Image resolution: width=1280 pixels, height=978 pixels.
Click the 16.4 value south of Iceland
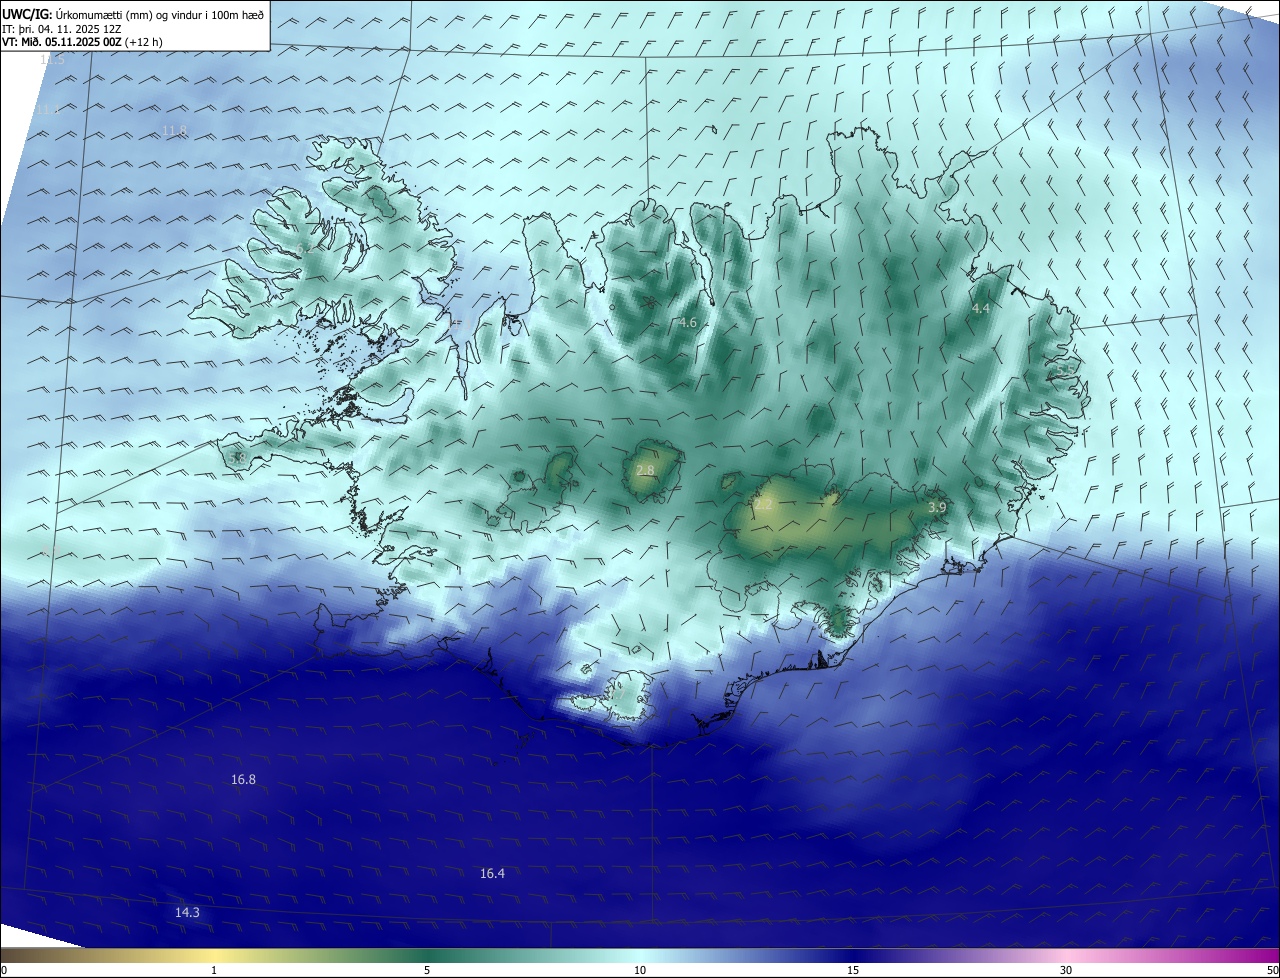point(492,873)
